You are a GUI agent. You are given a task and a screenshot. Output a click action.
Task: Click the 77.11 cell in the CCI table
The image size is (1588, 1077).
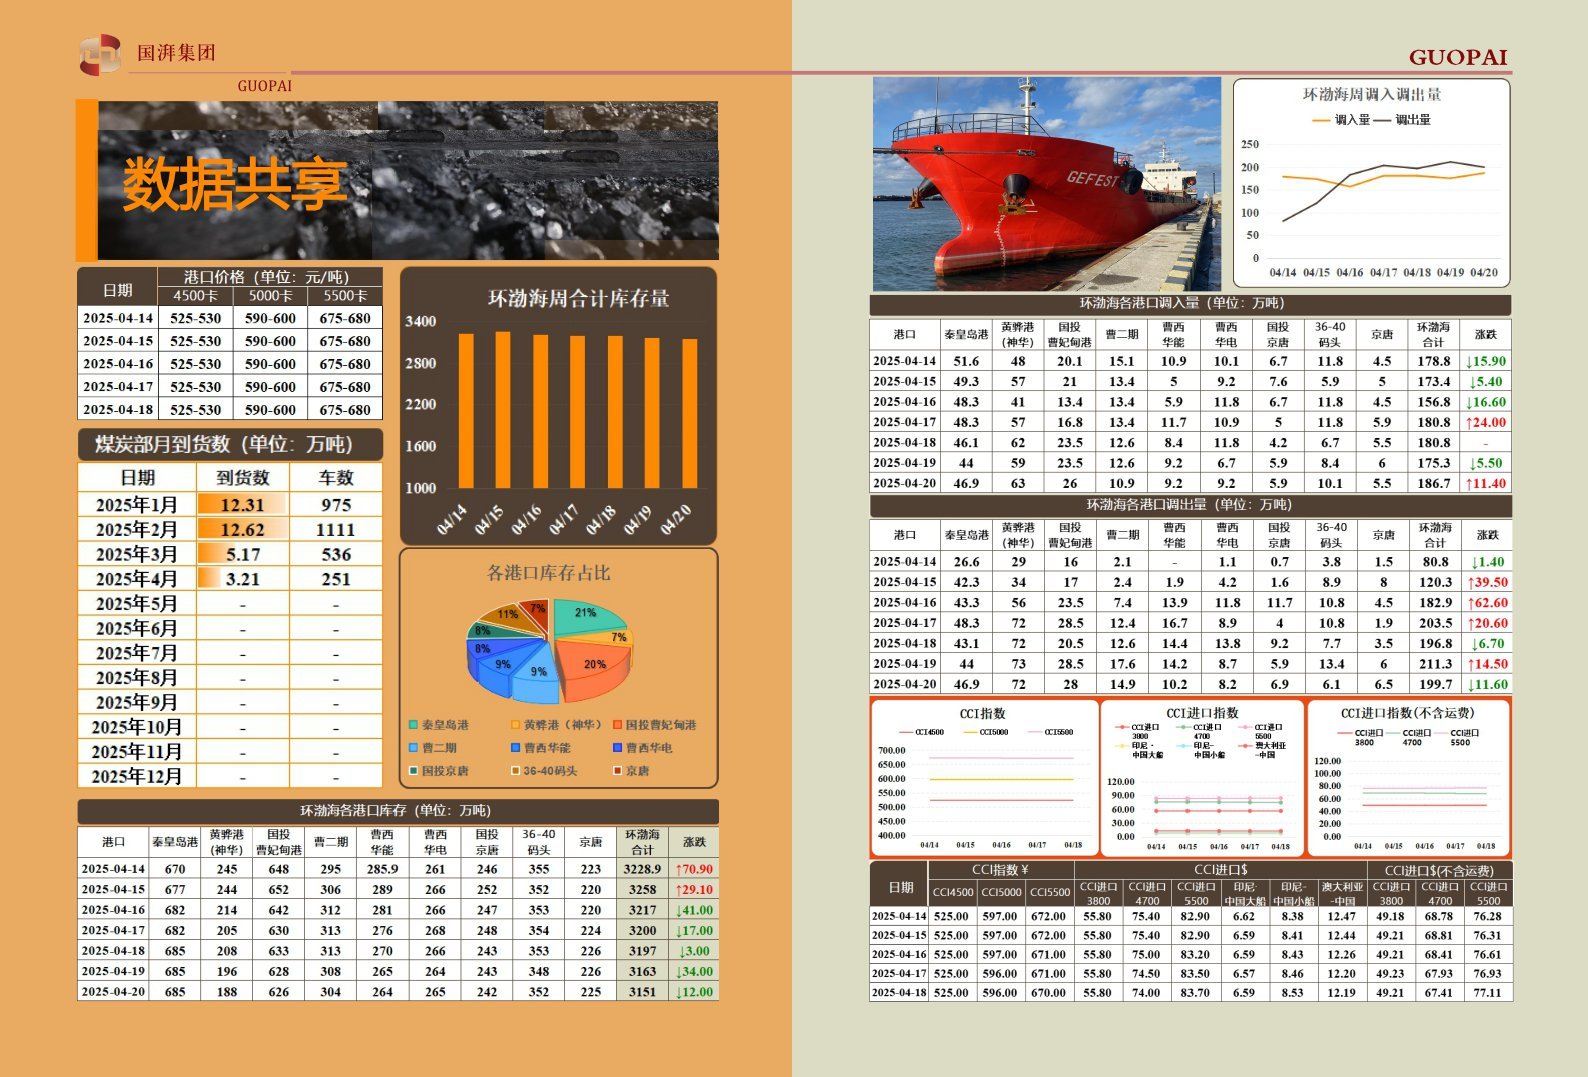(1487, 993)
